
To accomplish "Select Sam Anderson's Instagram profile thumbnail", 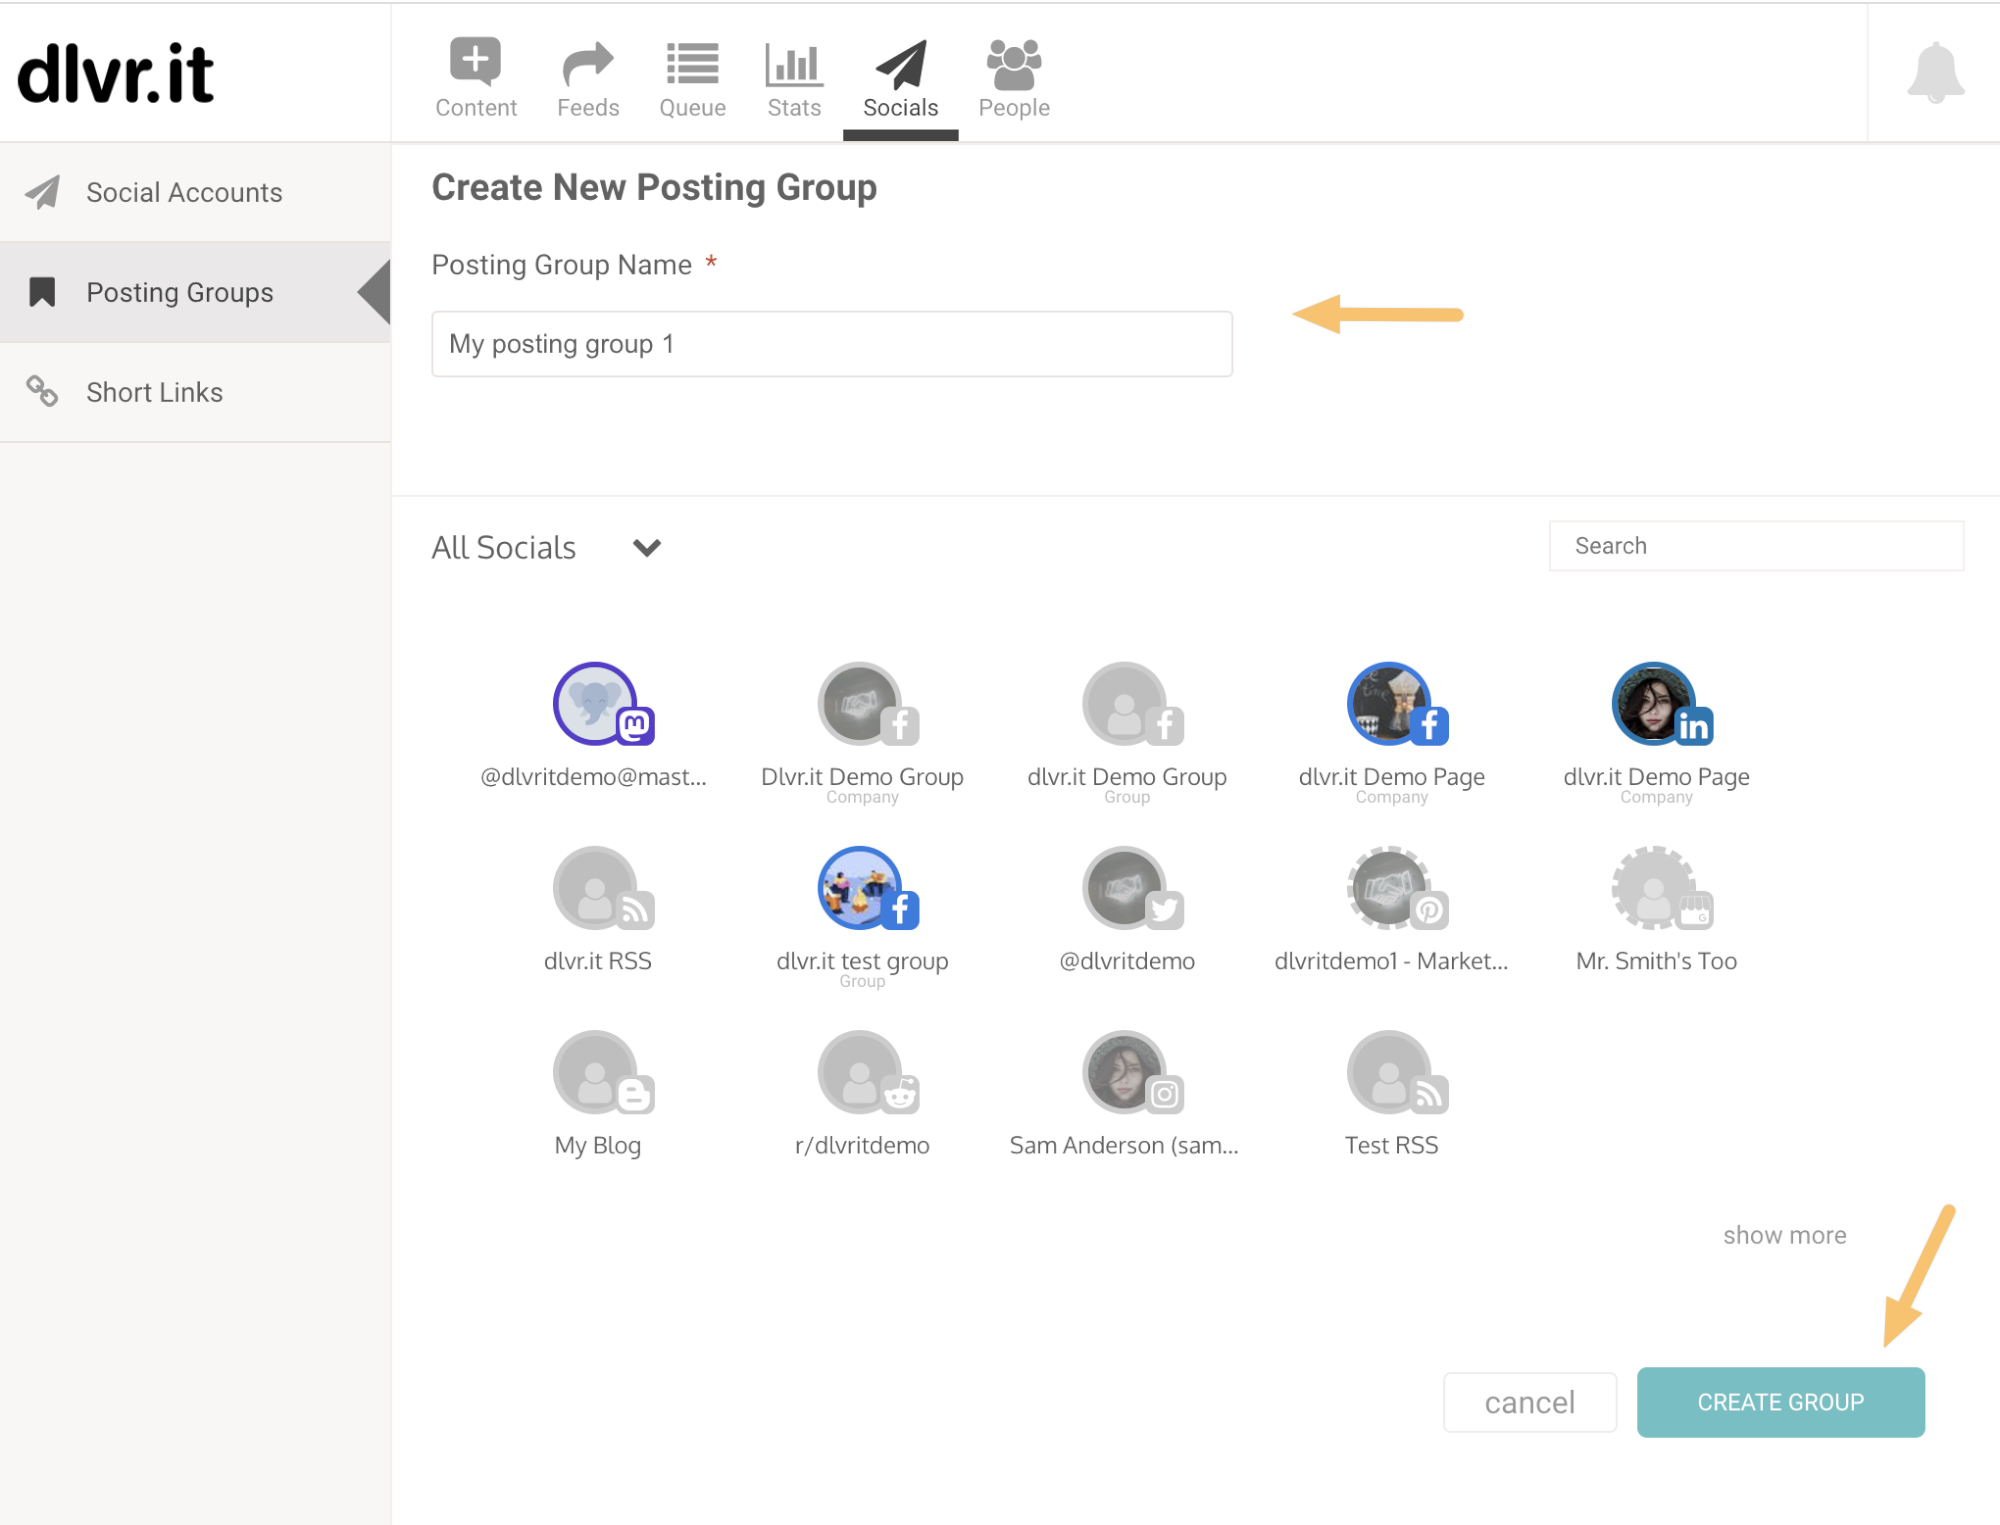I will (1124, 1071).
